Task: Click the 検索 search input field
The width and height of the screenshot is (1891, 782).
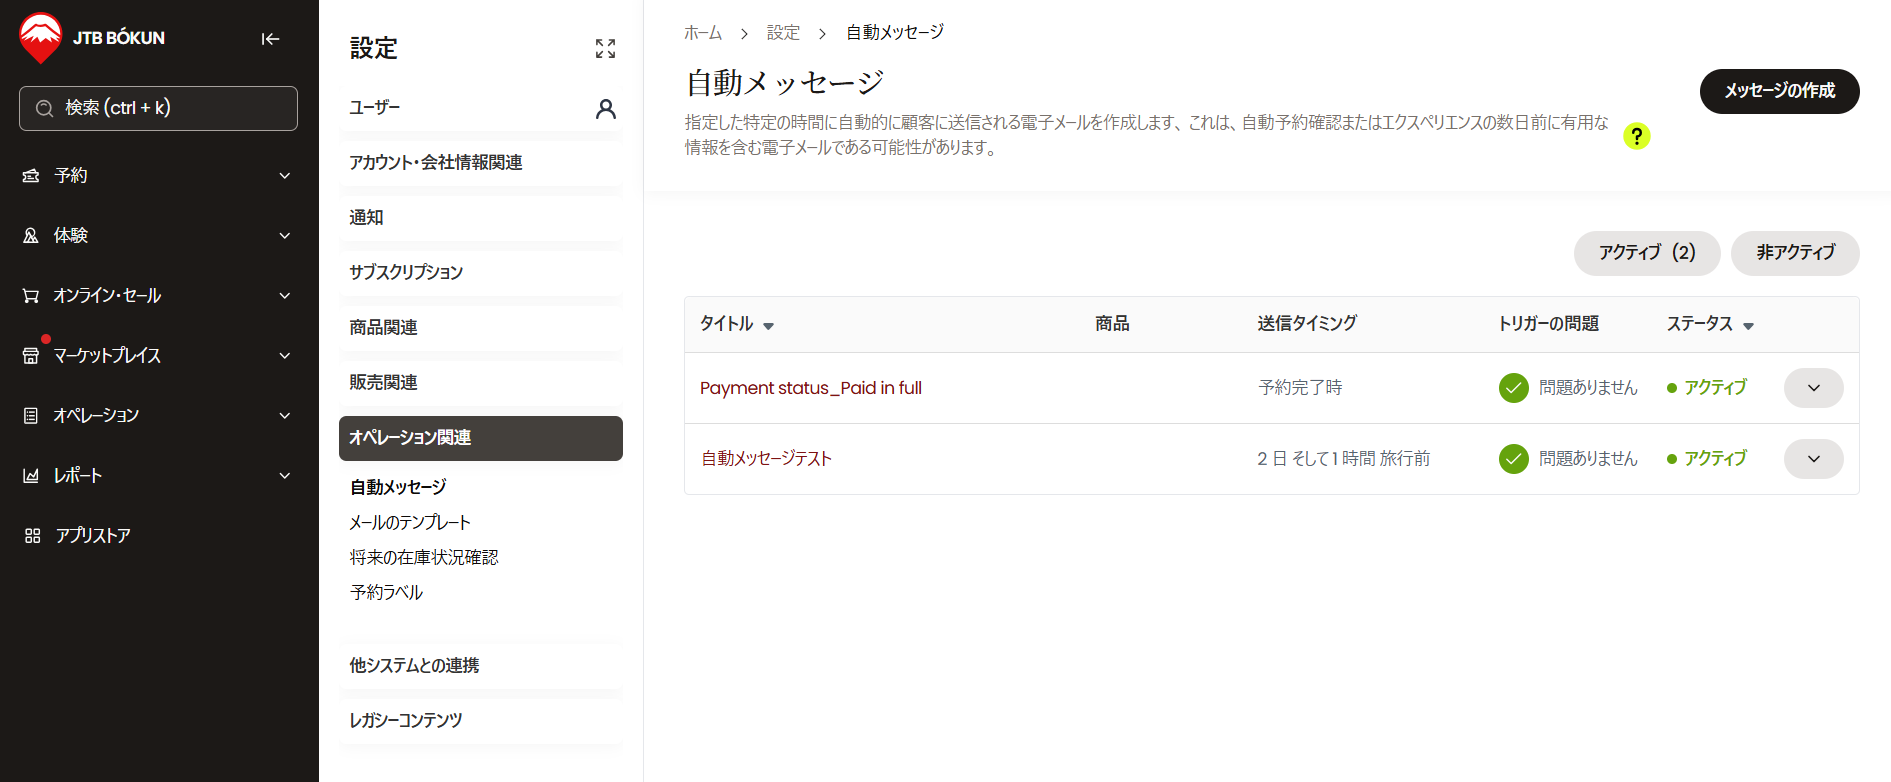Action: click(158, 108)
